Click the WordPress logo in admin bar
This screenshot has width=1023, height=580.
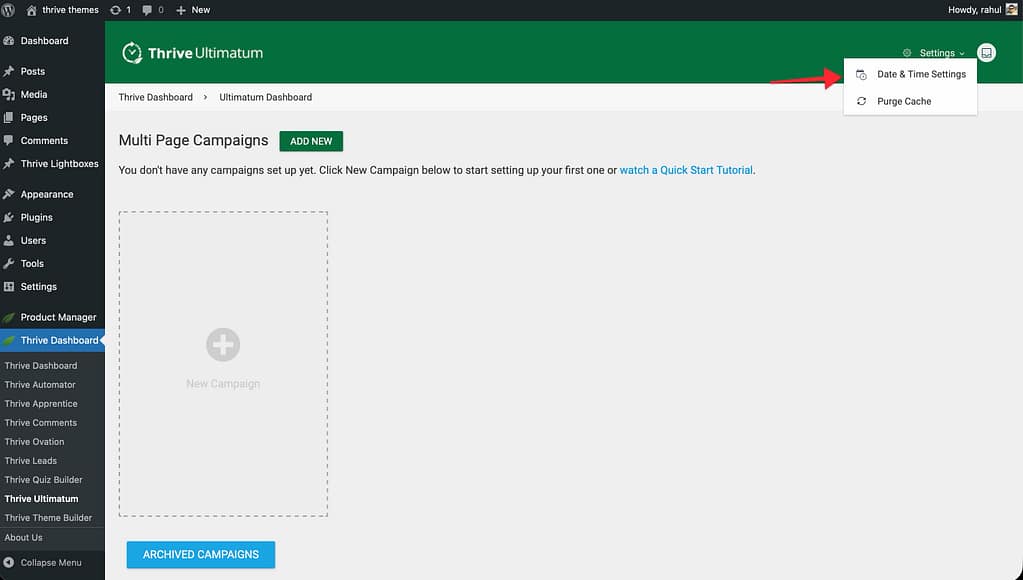(9, 10)
